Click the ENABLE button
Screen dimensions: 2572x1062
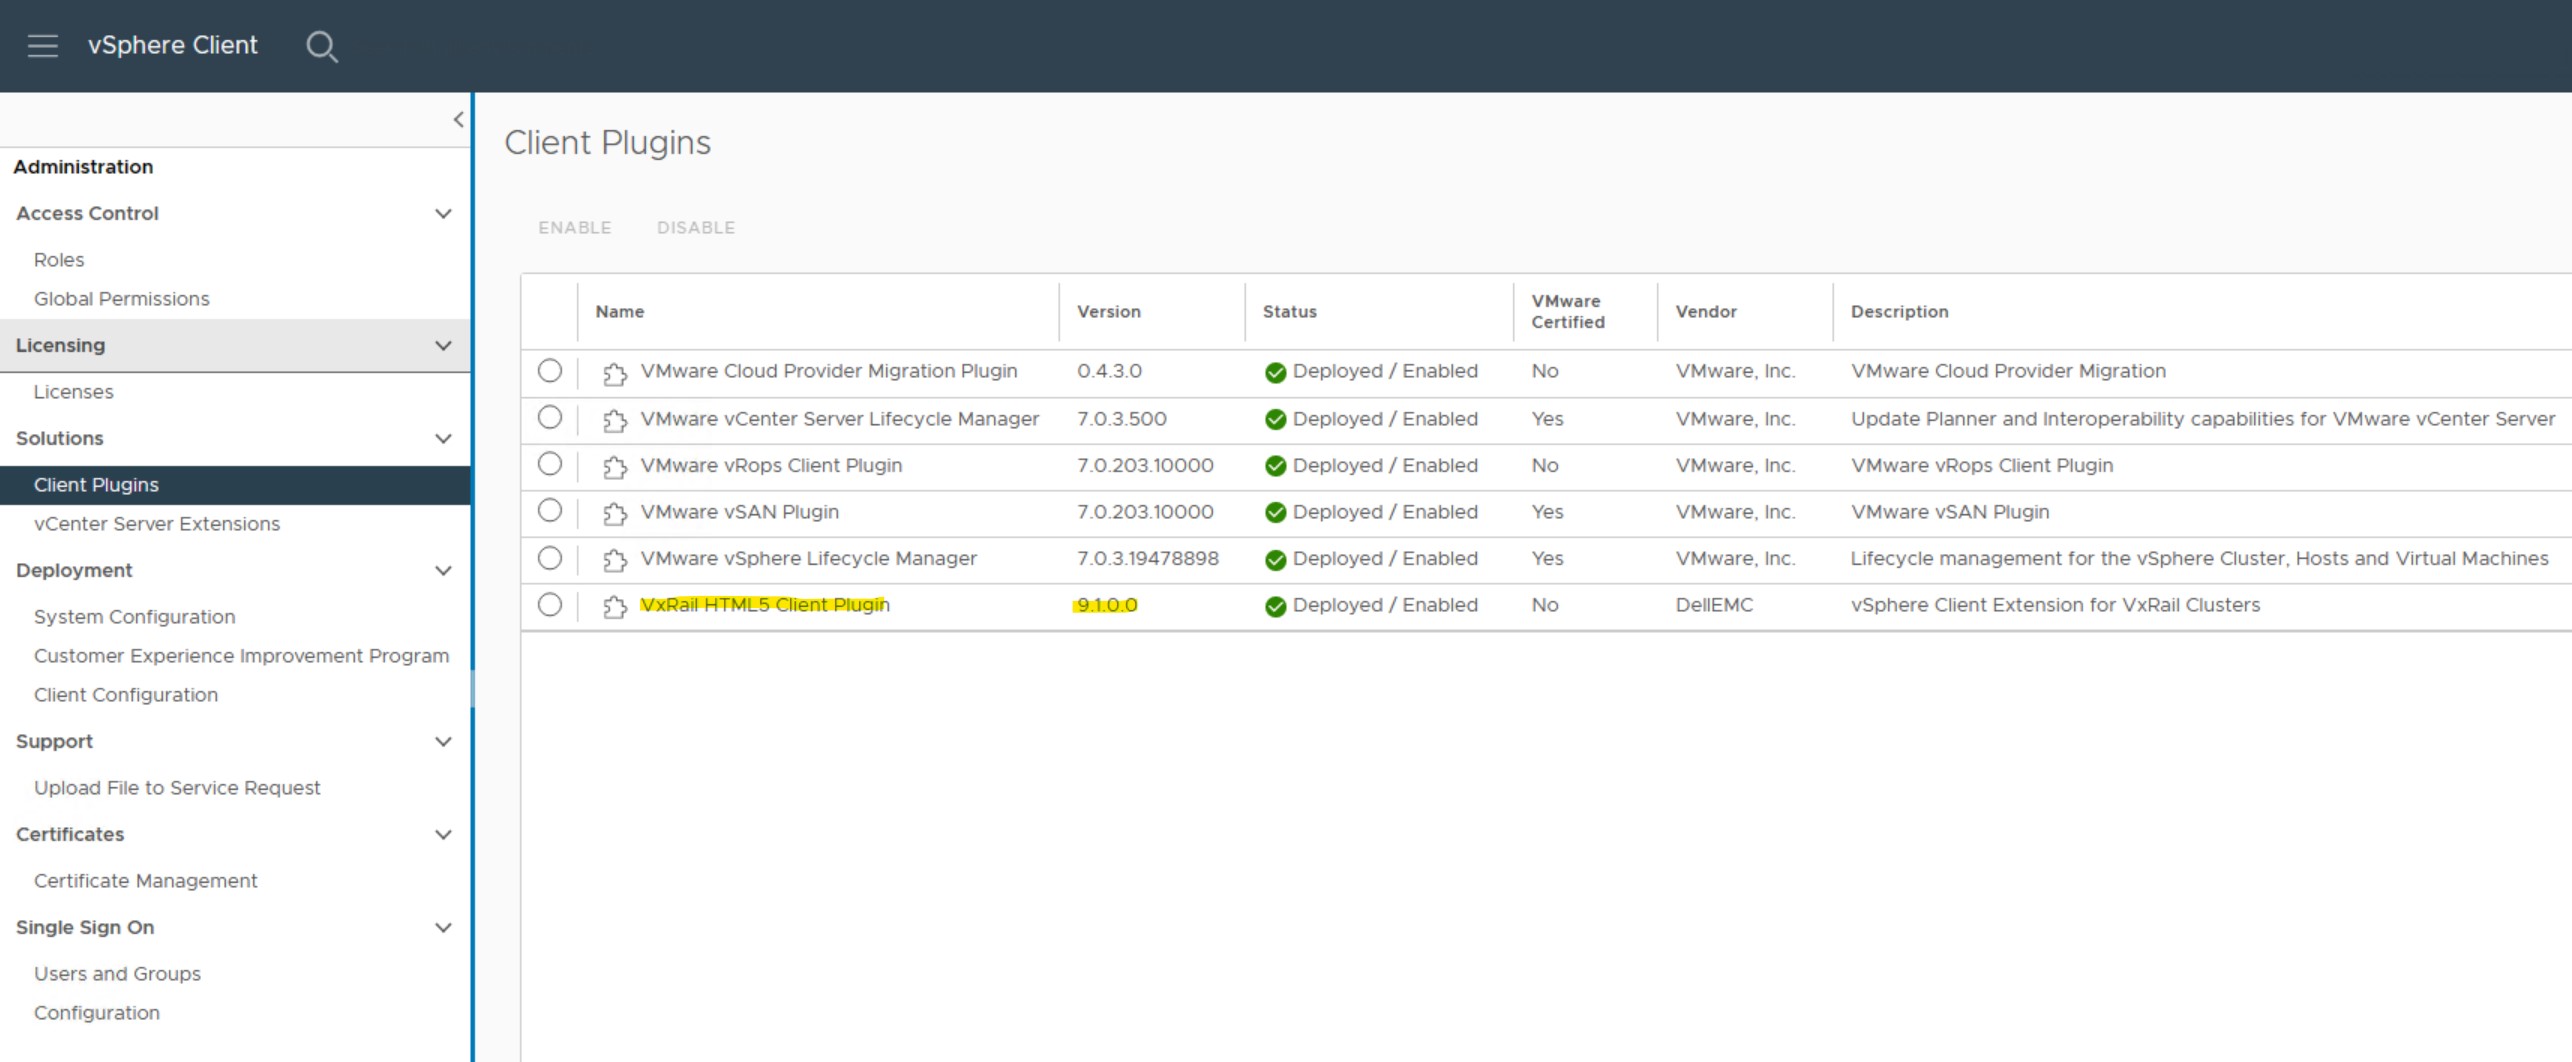click(574, 227)
